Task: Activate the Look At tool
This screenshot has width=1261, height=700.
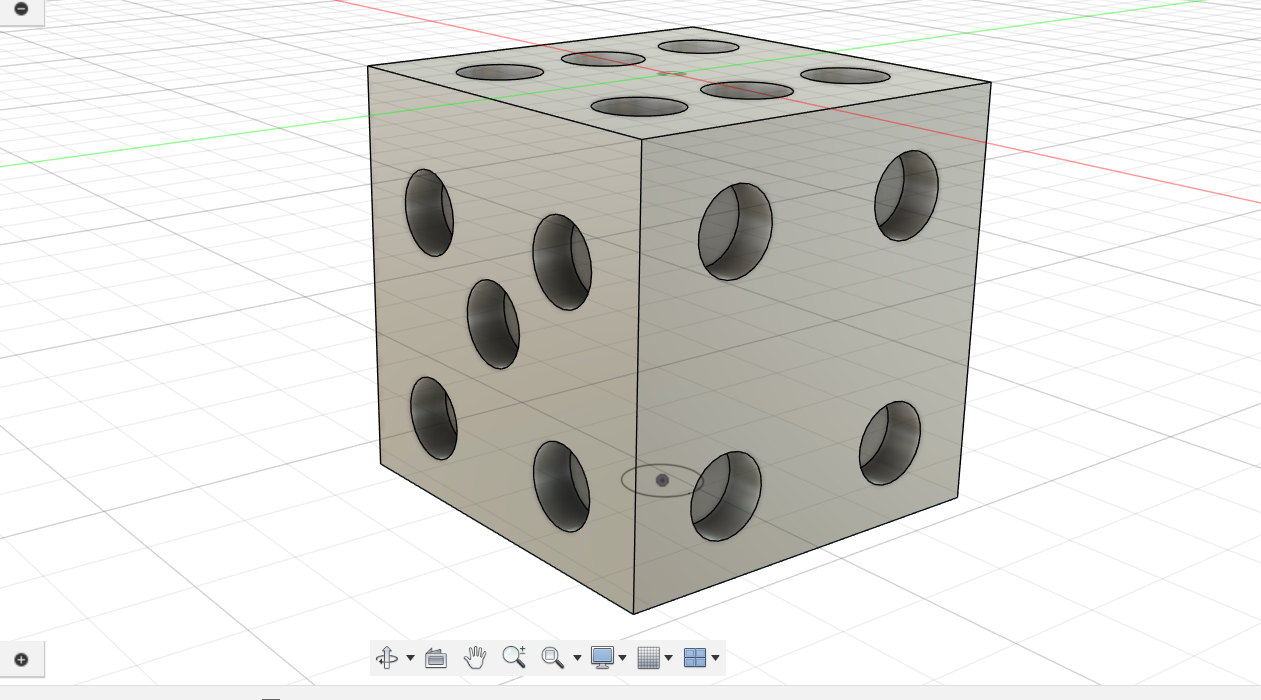Action: pyautogui.click(x=435, y=657)
